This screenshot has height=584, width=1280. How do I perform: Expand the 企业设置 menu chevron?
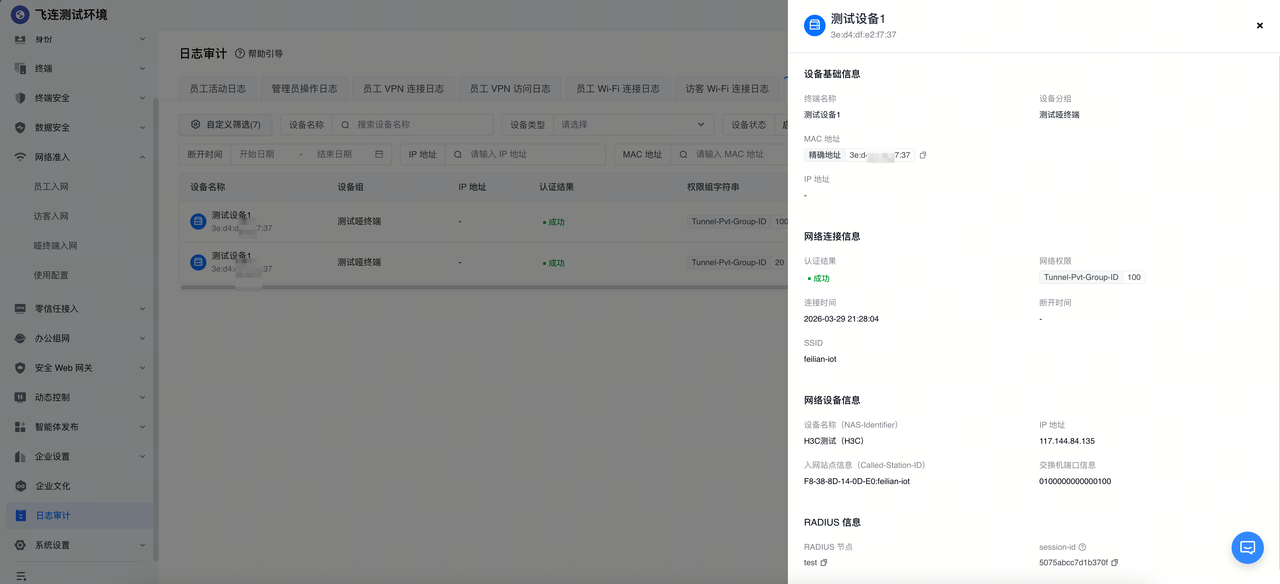coord(142,456)
